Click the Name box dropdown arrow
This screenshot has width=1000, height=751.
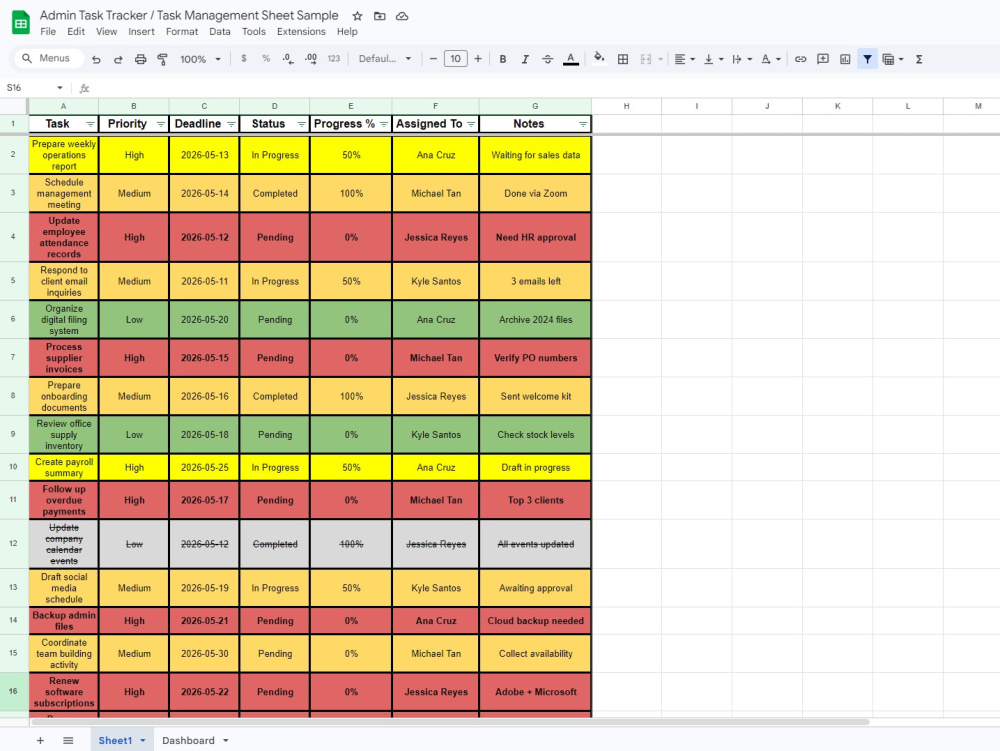(59, 88)
